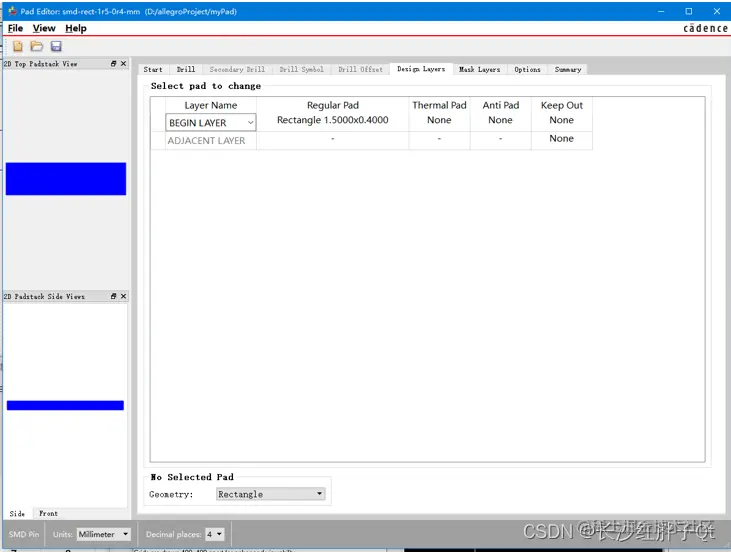Open the Options tab
The width and height of the screenshot is (731, 552).
click(x=527, y=69)
